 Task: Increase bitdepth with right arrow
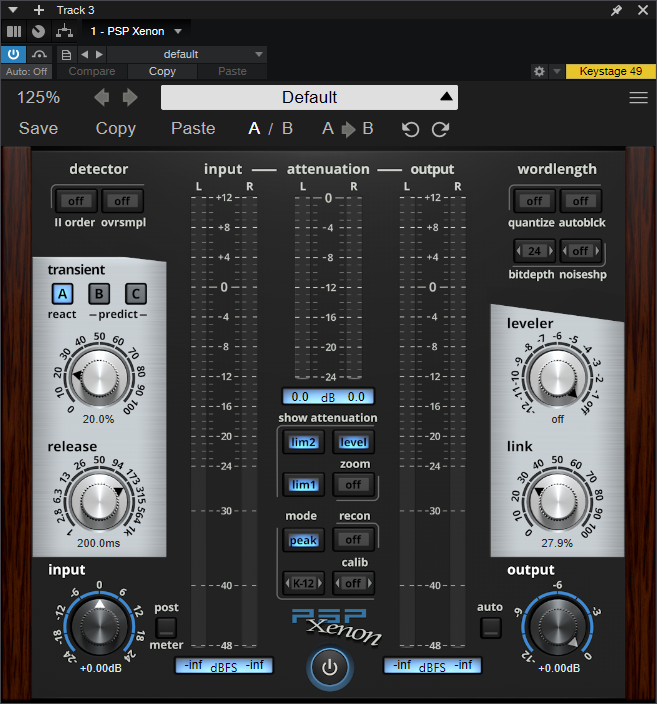551,251
